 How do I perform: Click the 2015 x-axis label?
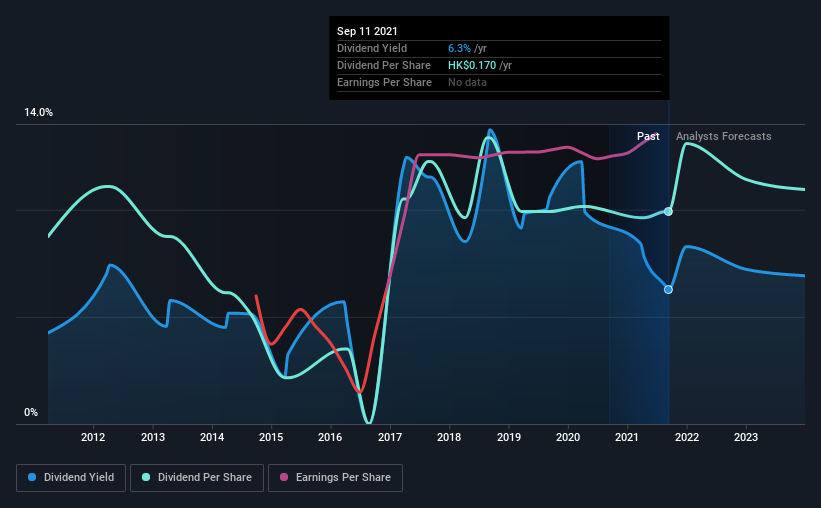pyautogui.click(x=271, y=437)
